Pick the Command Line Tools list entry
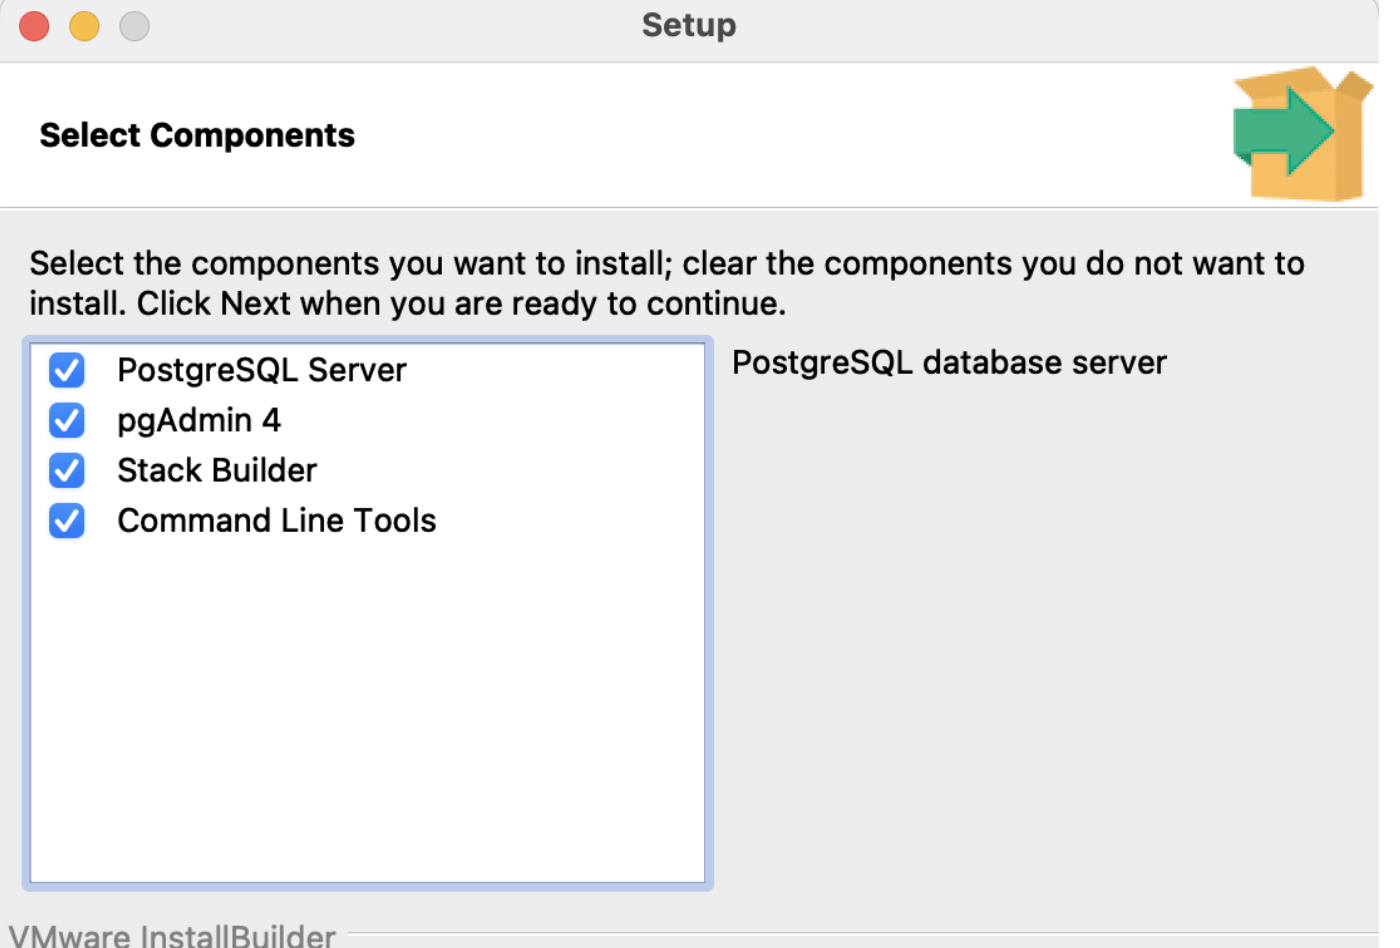The width and height of the screenshot is (1400, 948). 276,520
